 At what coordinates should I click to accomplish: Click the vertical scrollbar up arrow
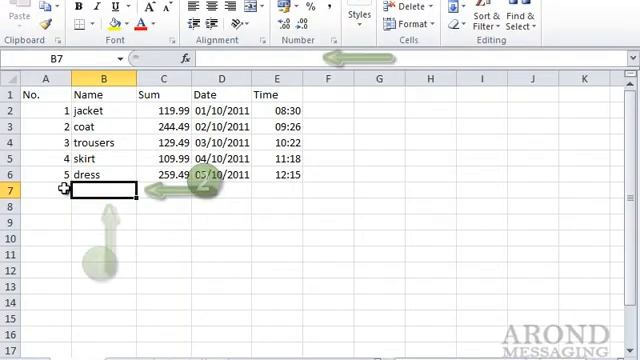click(630, 84)
